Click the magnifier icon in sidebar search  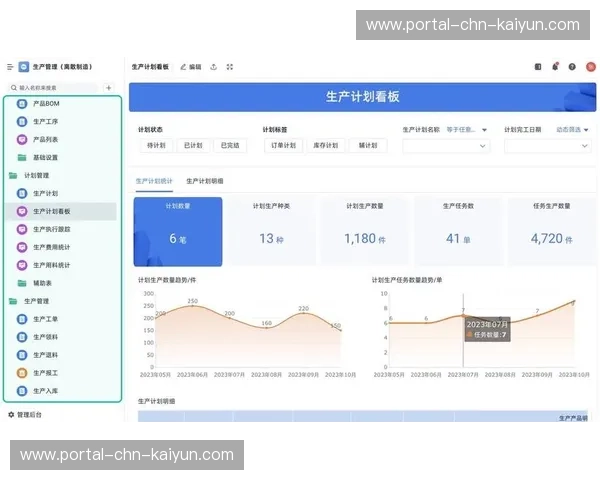coord(14,88)
